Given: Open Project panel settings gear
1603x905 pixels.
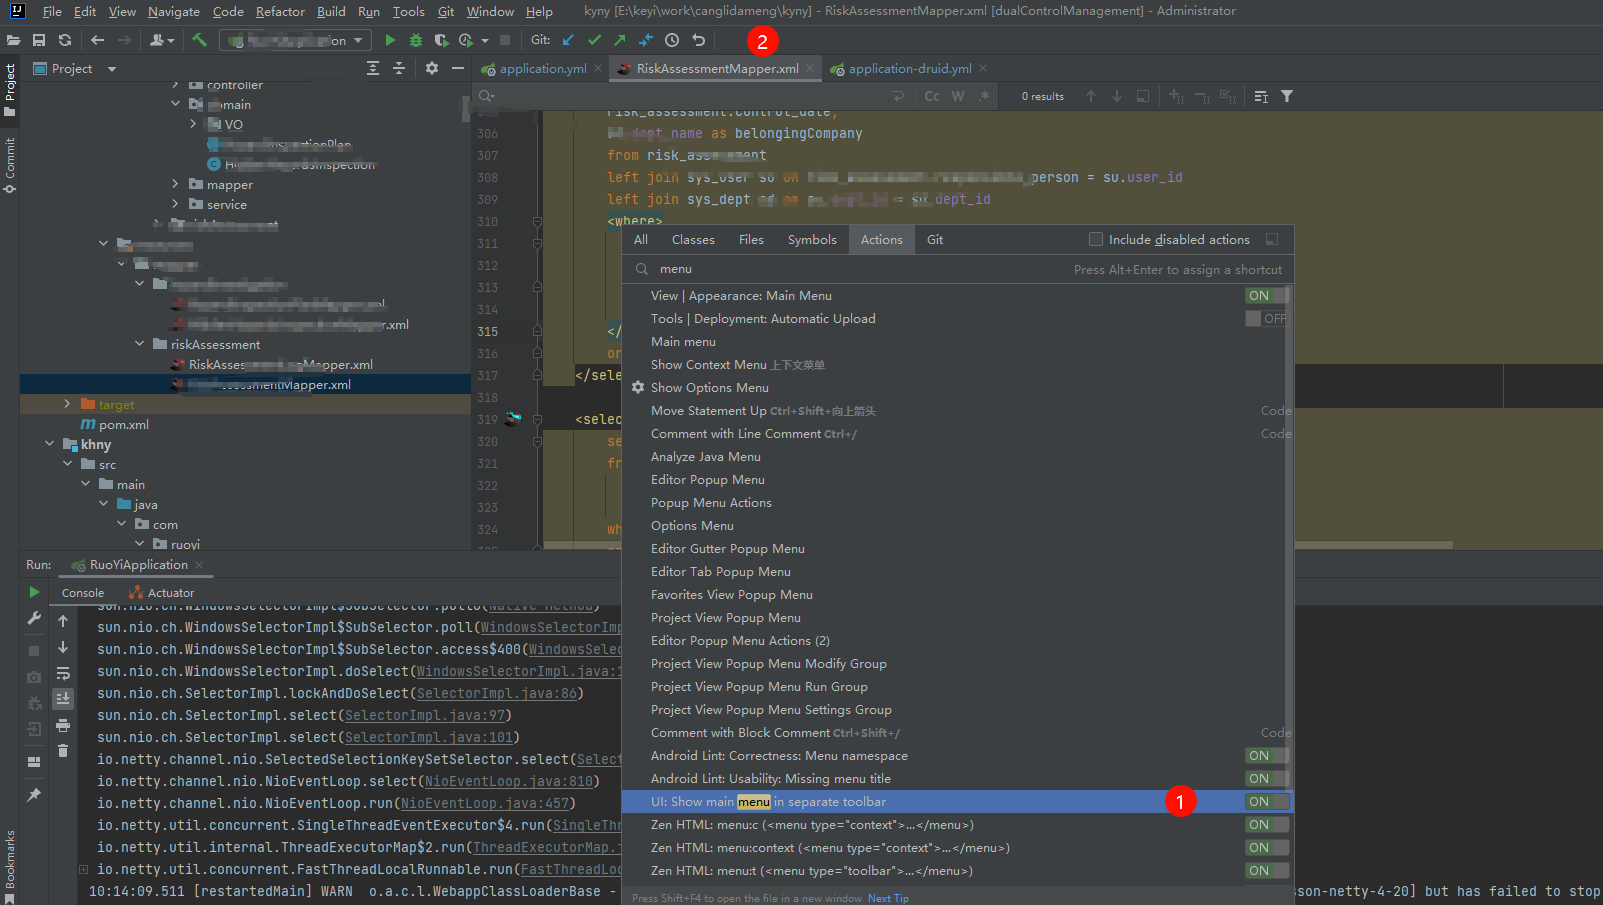Looking at the screenshot, I should (x=432, y=68).
